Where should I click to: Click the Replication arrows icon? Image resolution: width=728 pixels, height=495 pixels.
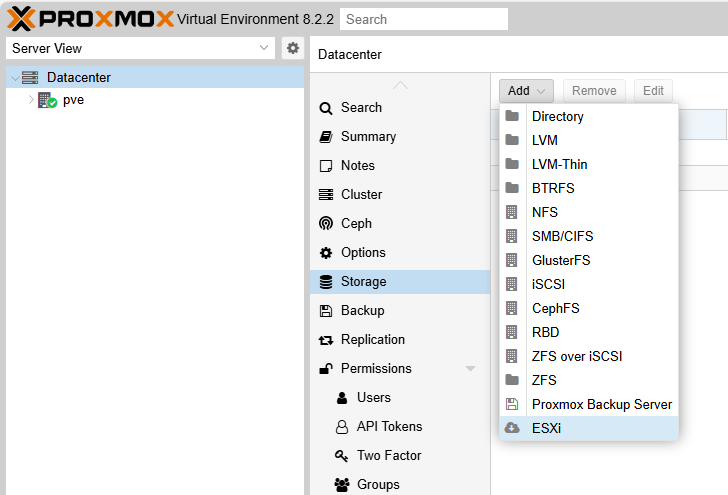[326, 340]
